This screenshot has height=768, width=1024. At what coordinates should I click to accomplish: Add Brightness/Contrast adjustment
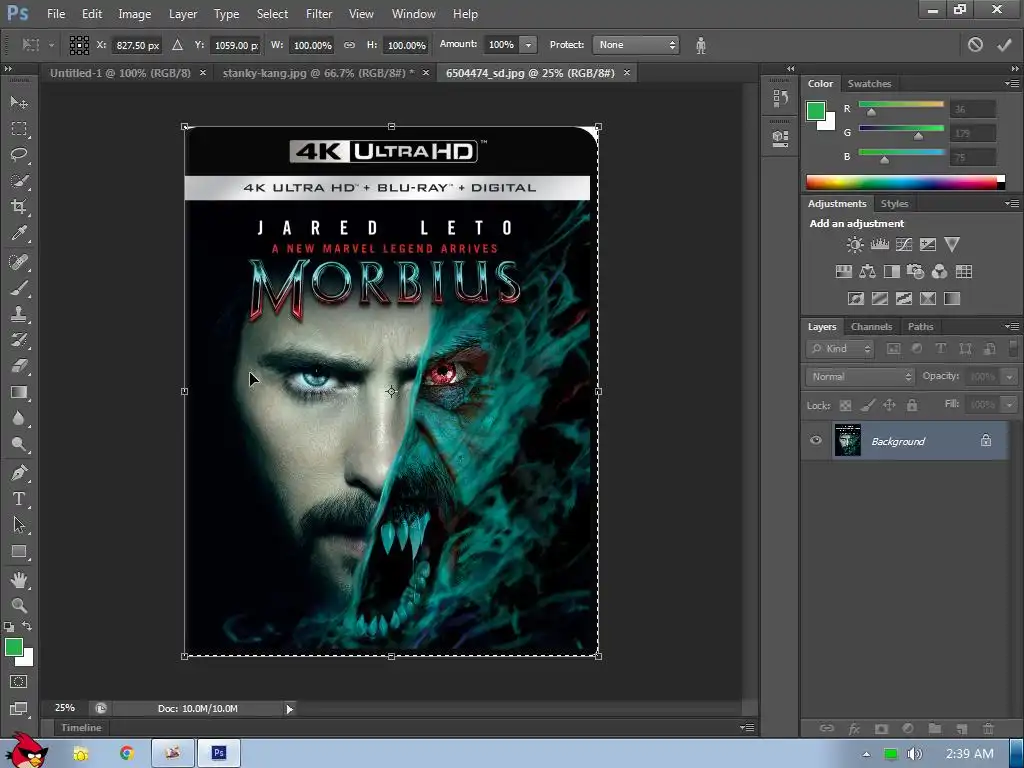coord(855,245)
